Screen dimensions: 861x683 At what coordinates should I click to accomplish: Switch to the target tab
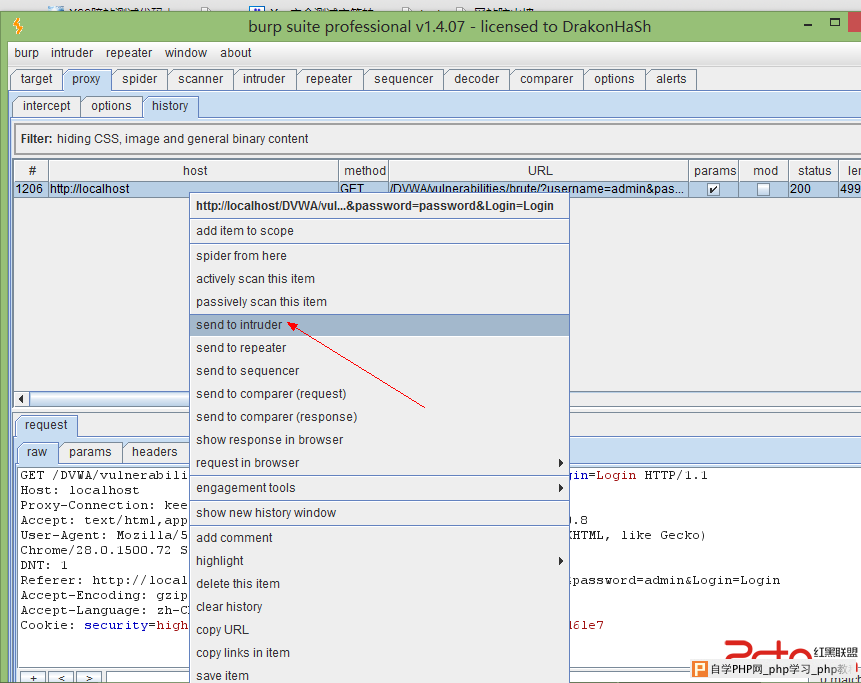pos(36,79)
